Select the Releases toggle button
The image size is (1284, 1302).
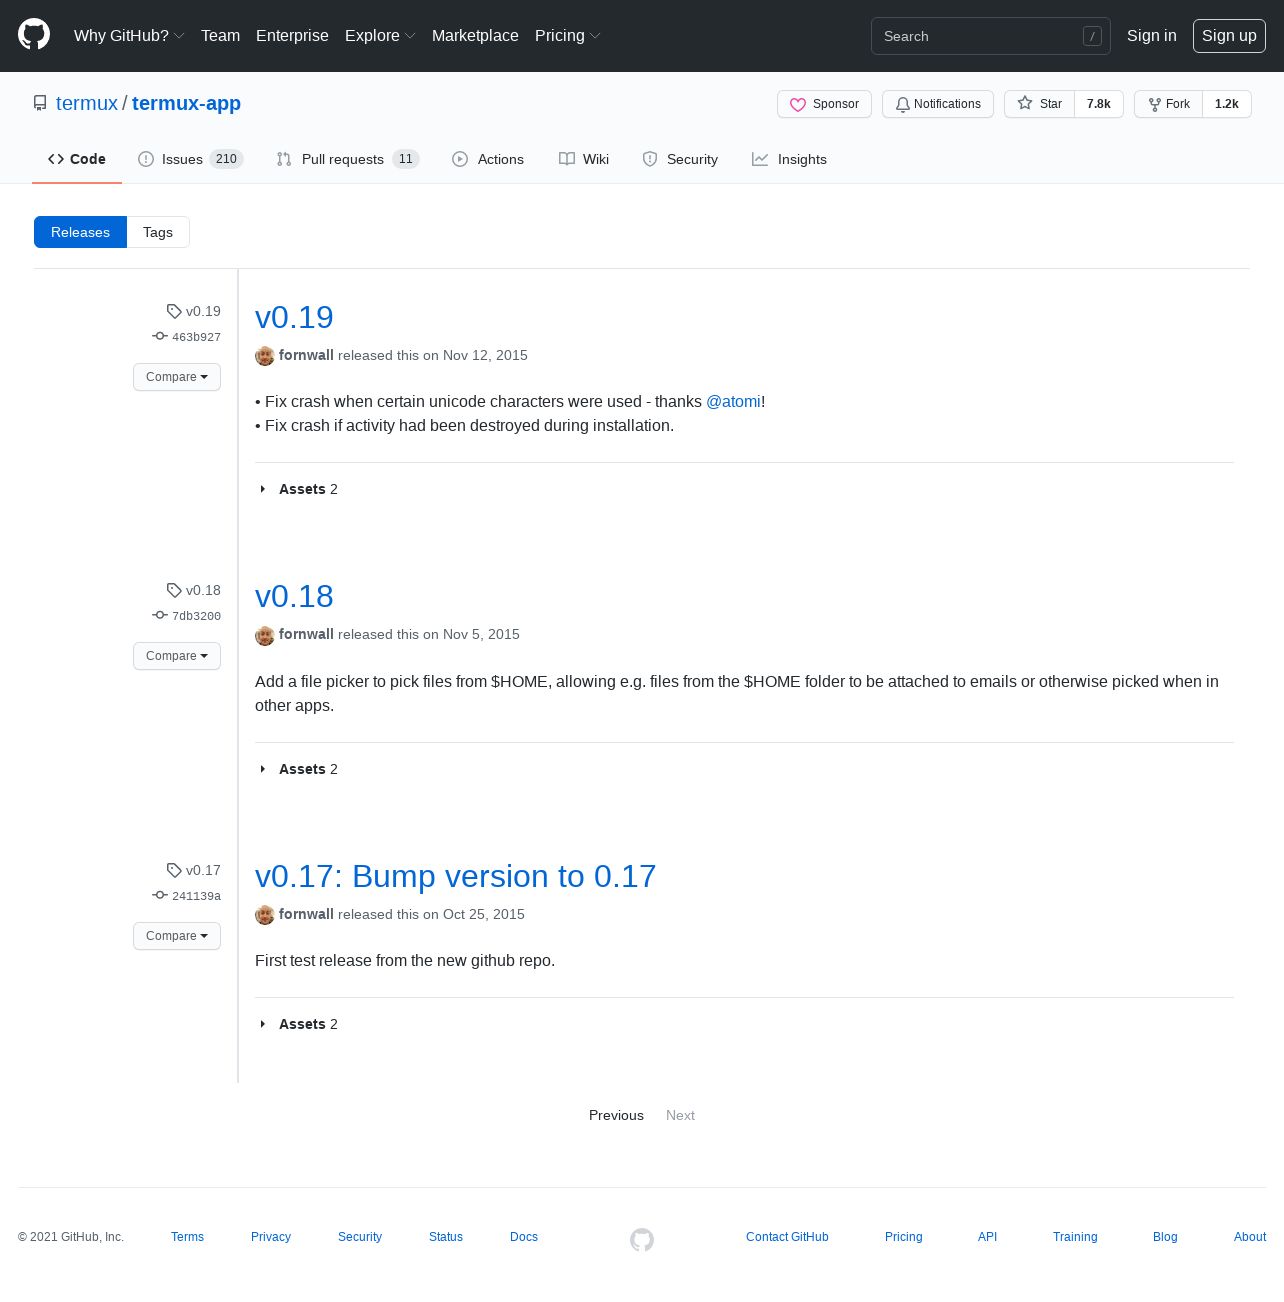(x=80, y=232)
